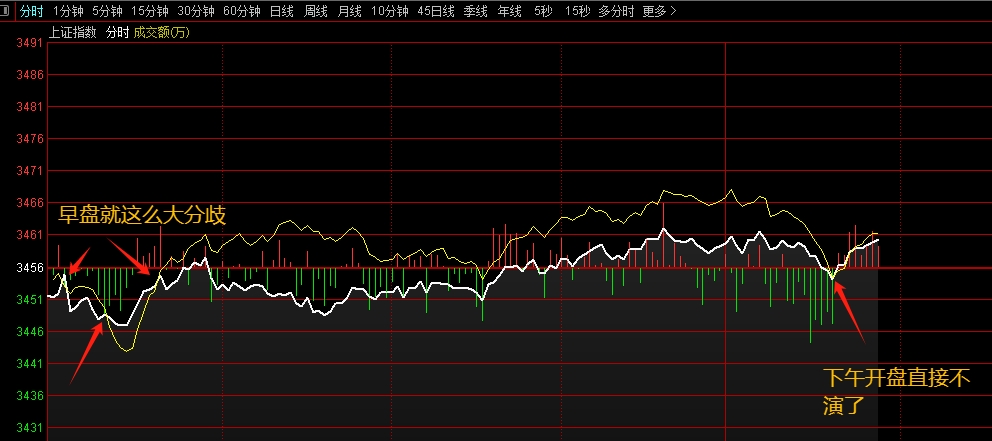
Task: Click the 3436 price axis label
Action: pyautogui.click(x=30, y=396)
